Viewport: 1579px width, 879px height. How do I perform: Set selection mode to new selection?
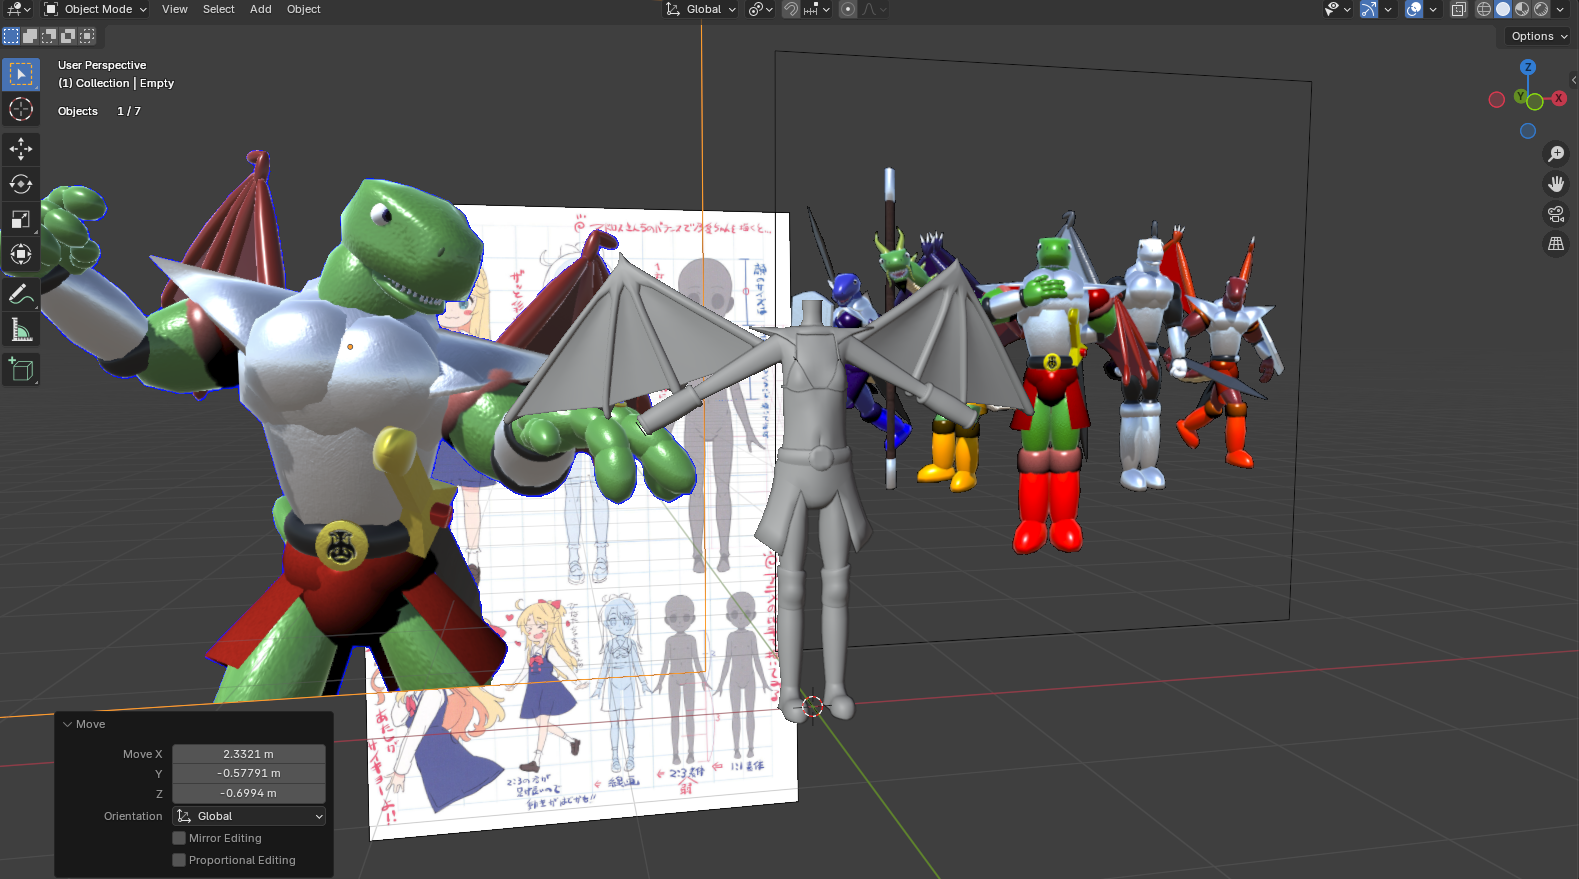11,36
